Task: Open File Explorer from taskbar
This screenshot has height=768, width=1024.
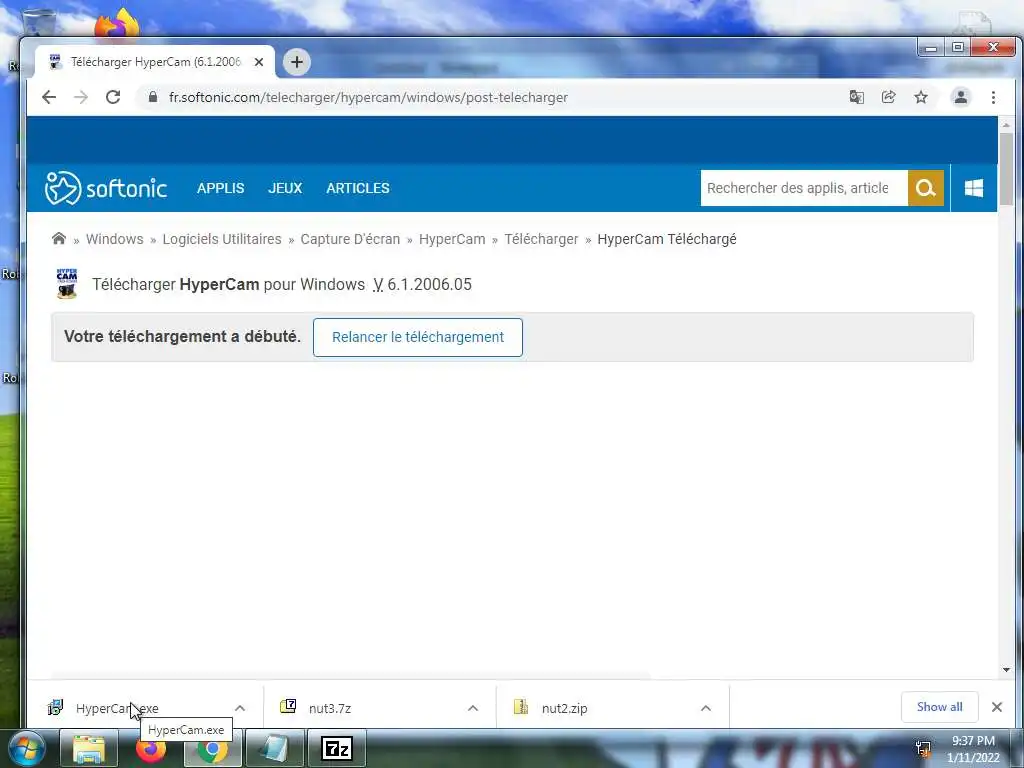Action: [89, 748]
